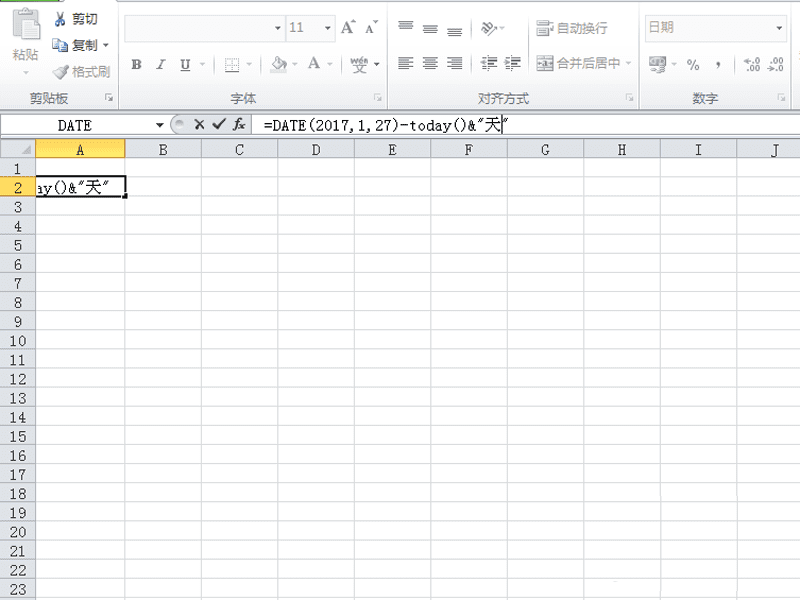Click the decrease indent icon
The height and width of the screenshot is (600, 800).
click(x=489, y=63)
